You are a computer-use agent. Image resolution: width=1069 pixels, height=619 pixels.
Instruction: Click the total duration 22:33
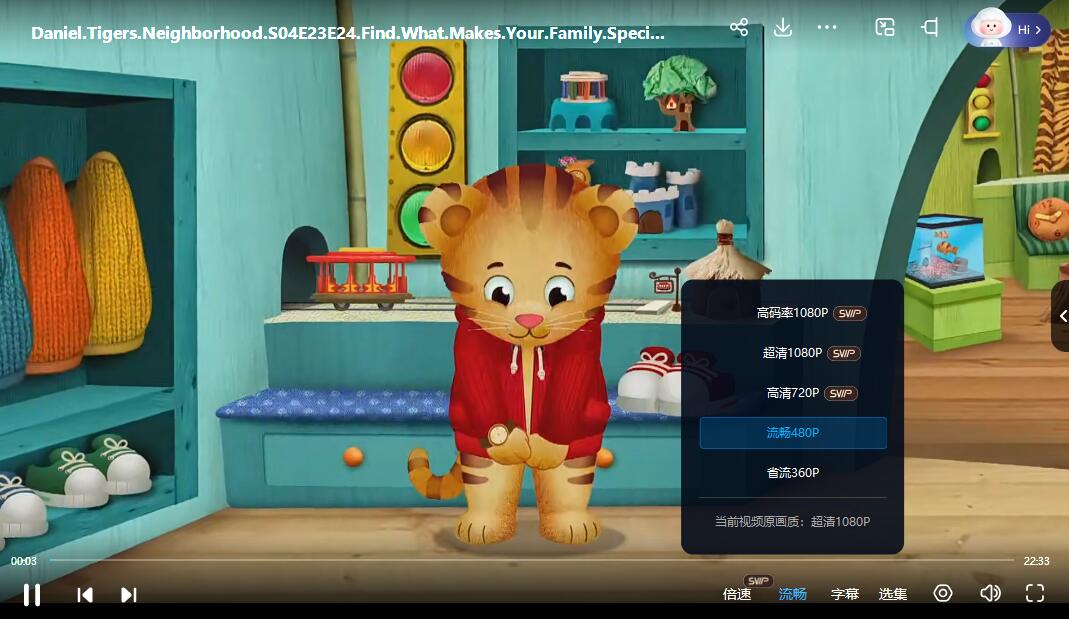[x=1036, y=561]
